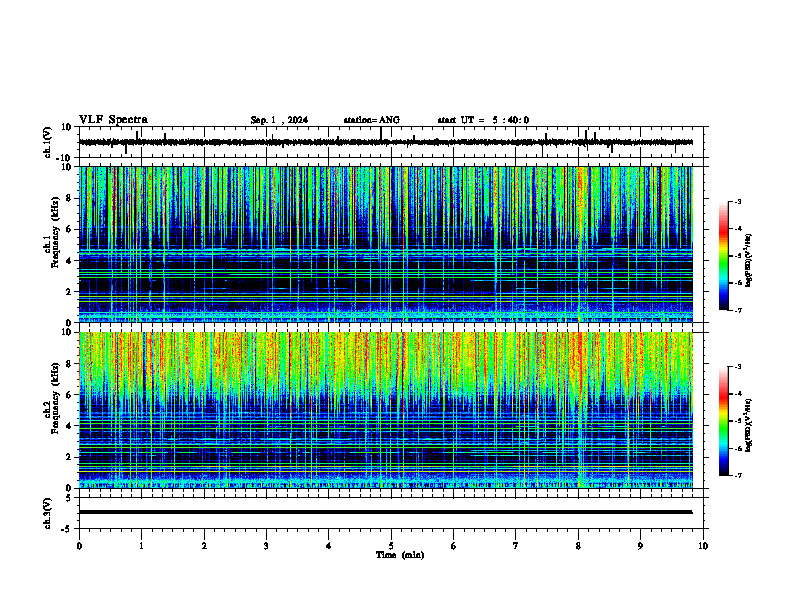Click tick label "5" on the time axis
Screen dimensions: 792x612
(x=391, y=546)
